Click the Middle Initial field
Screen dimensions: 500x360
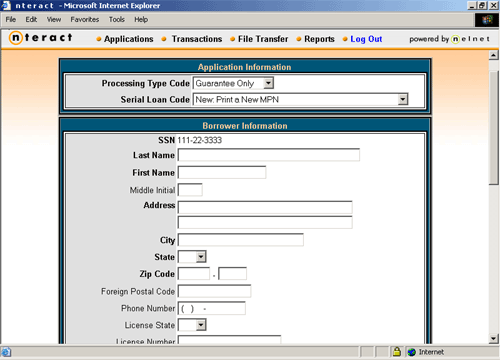click(190, 190)
